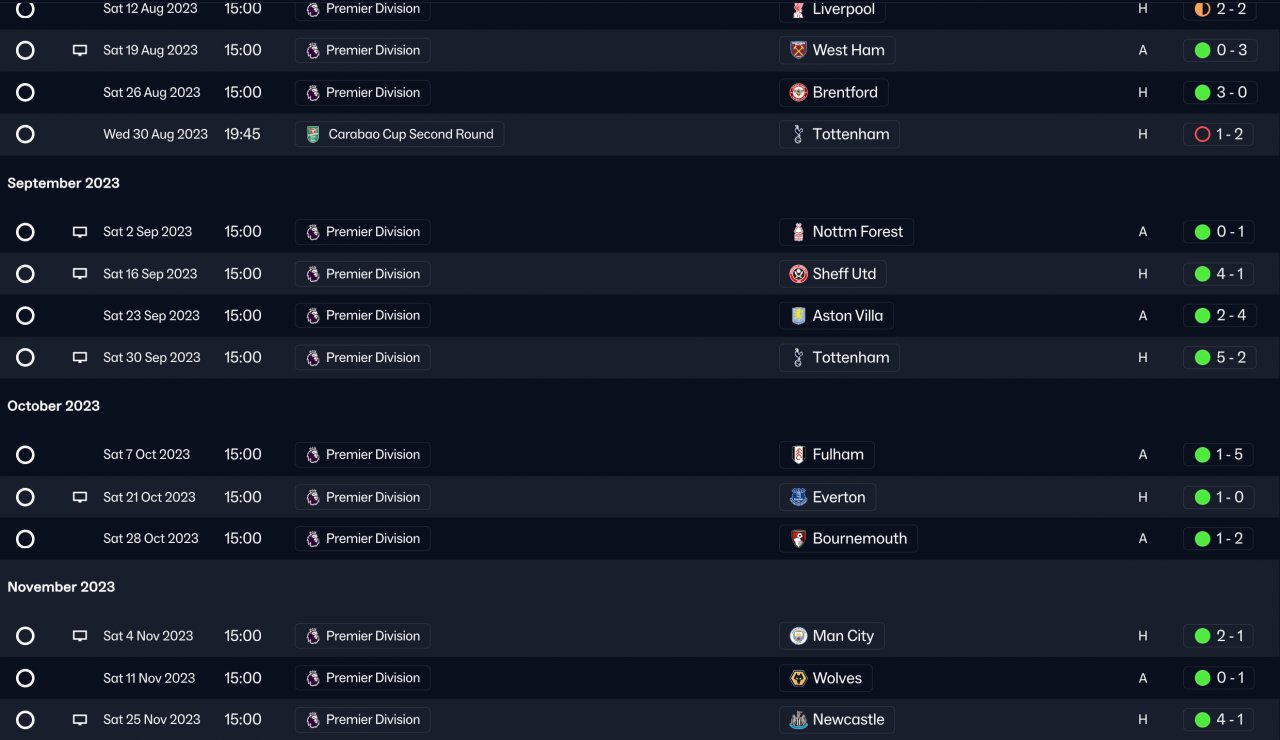Click the Carabao Cup Second Round competition button
This screenshot has height=740, width=1280.
pos(399,135)
